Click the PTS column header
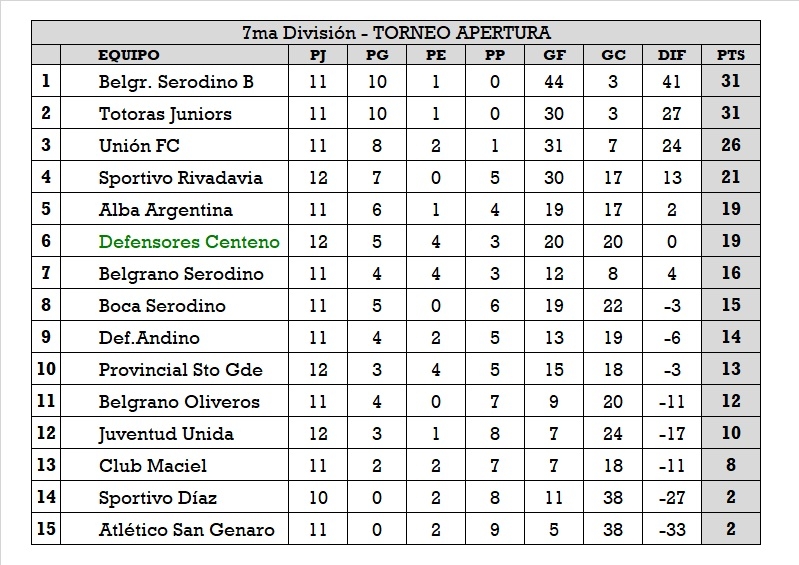The height and width of the screenshot is (565, 799). click(731, 55)
